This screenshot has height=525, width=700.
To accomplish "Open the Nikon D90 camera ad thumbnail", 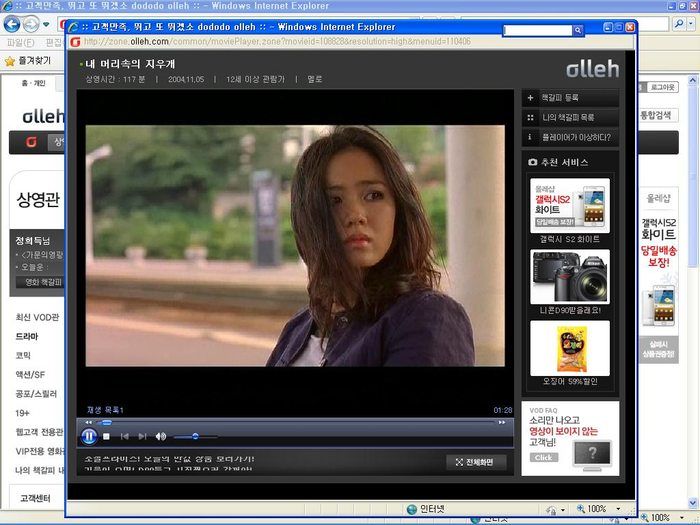I will 570,277.
